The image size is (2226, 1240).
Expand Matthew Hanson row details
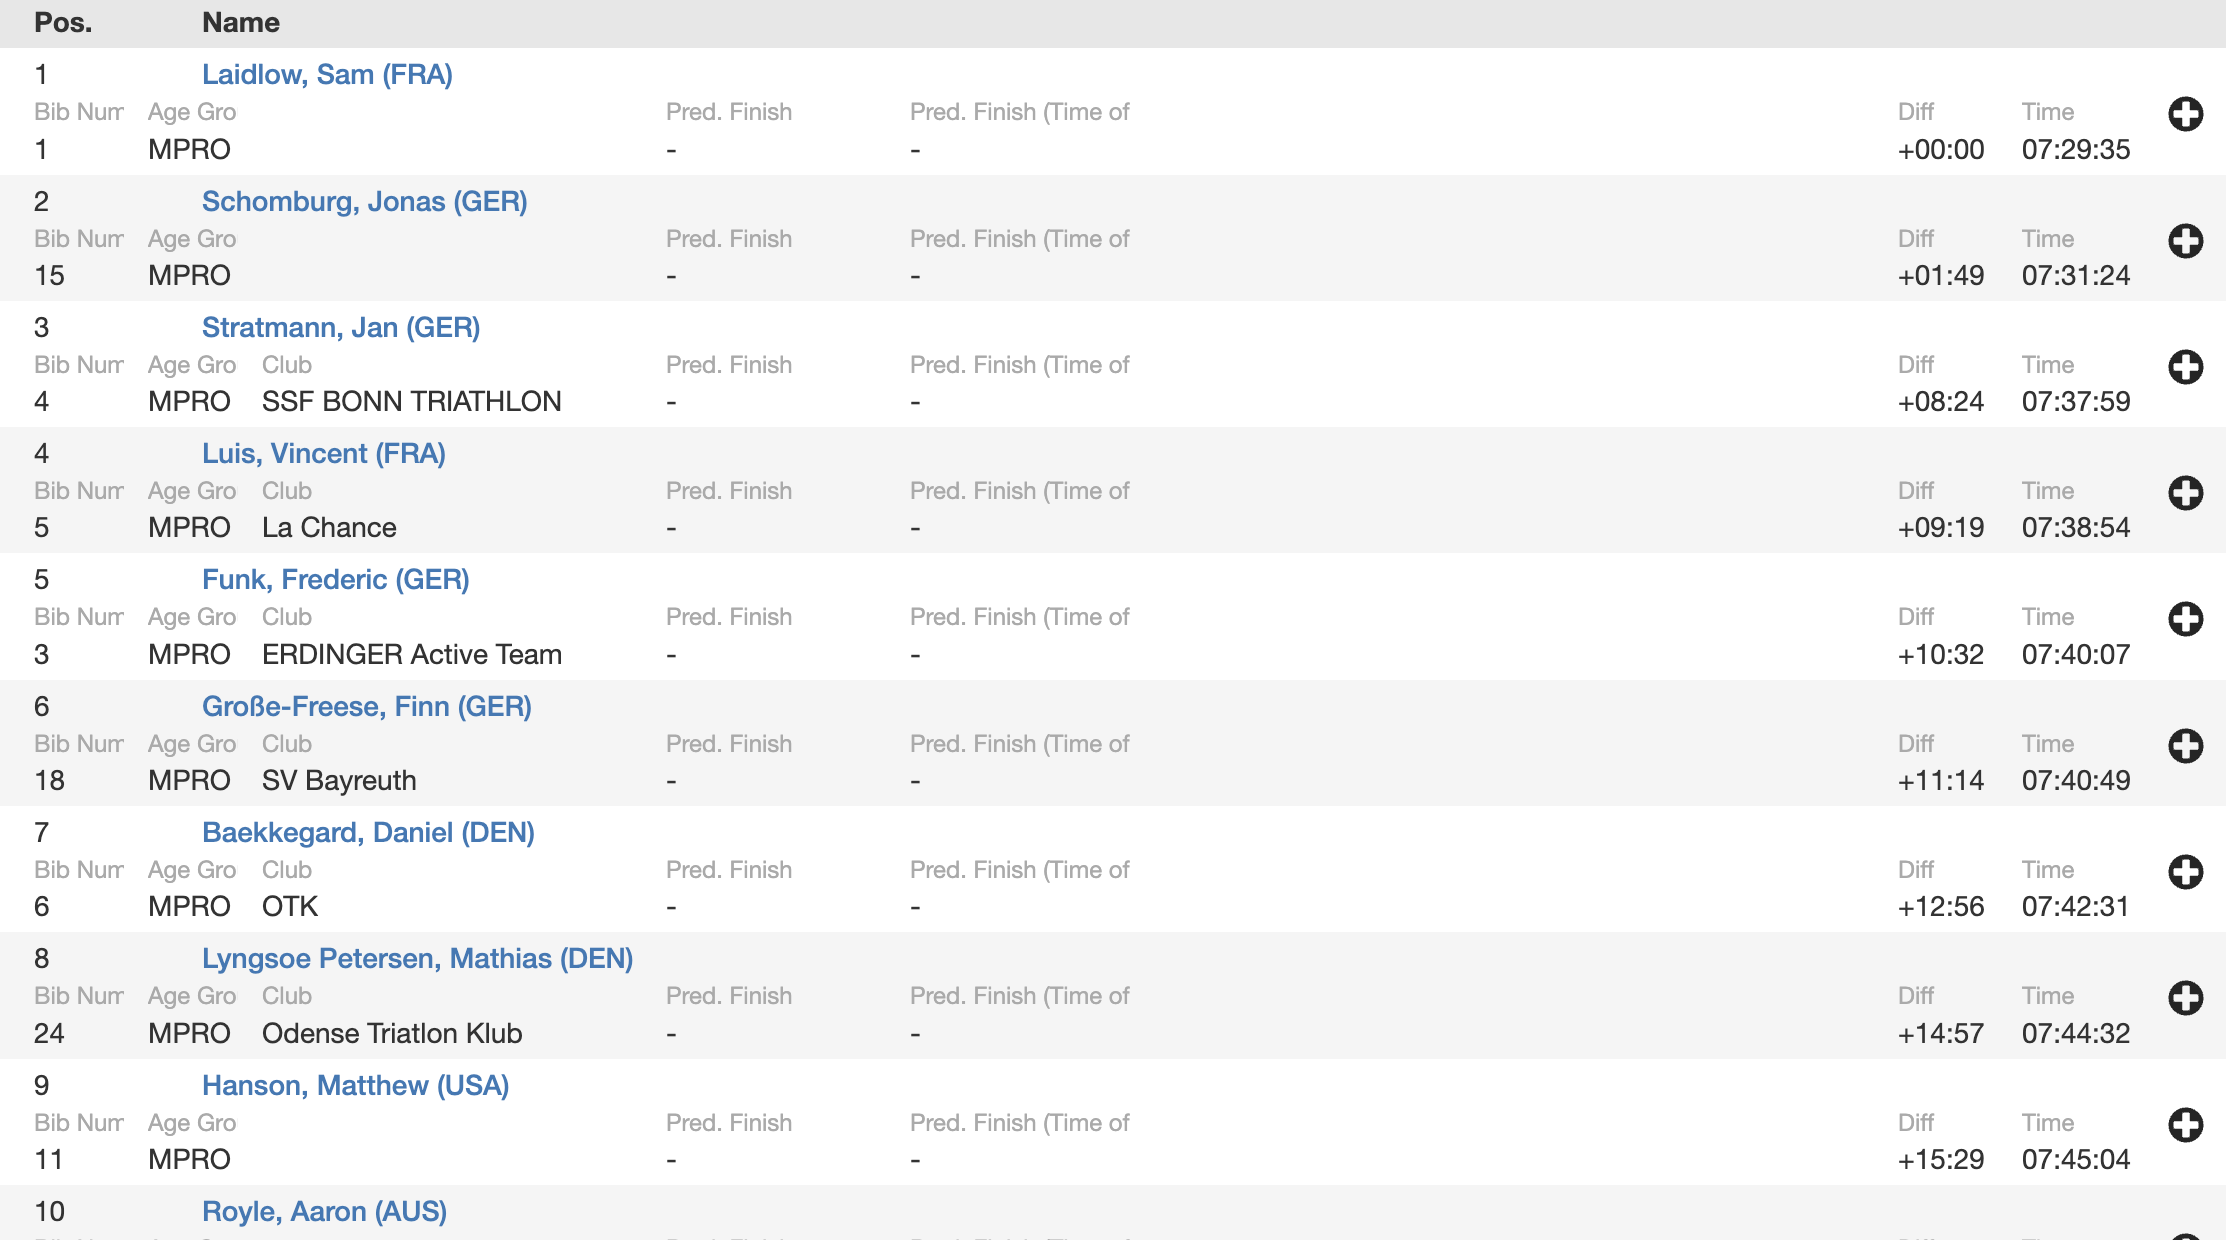click(x=2185, y=1125)
